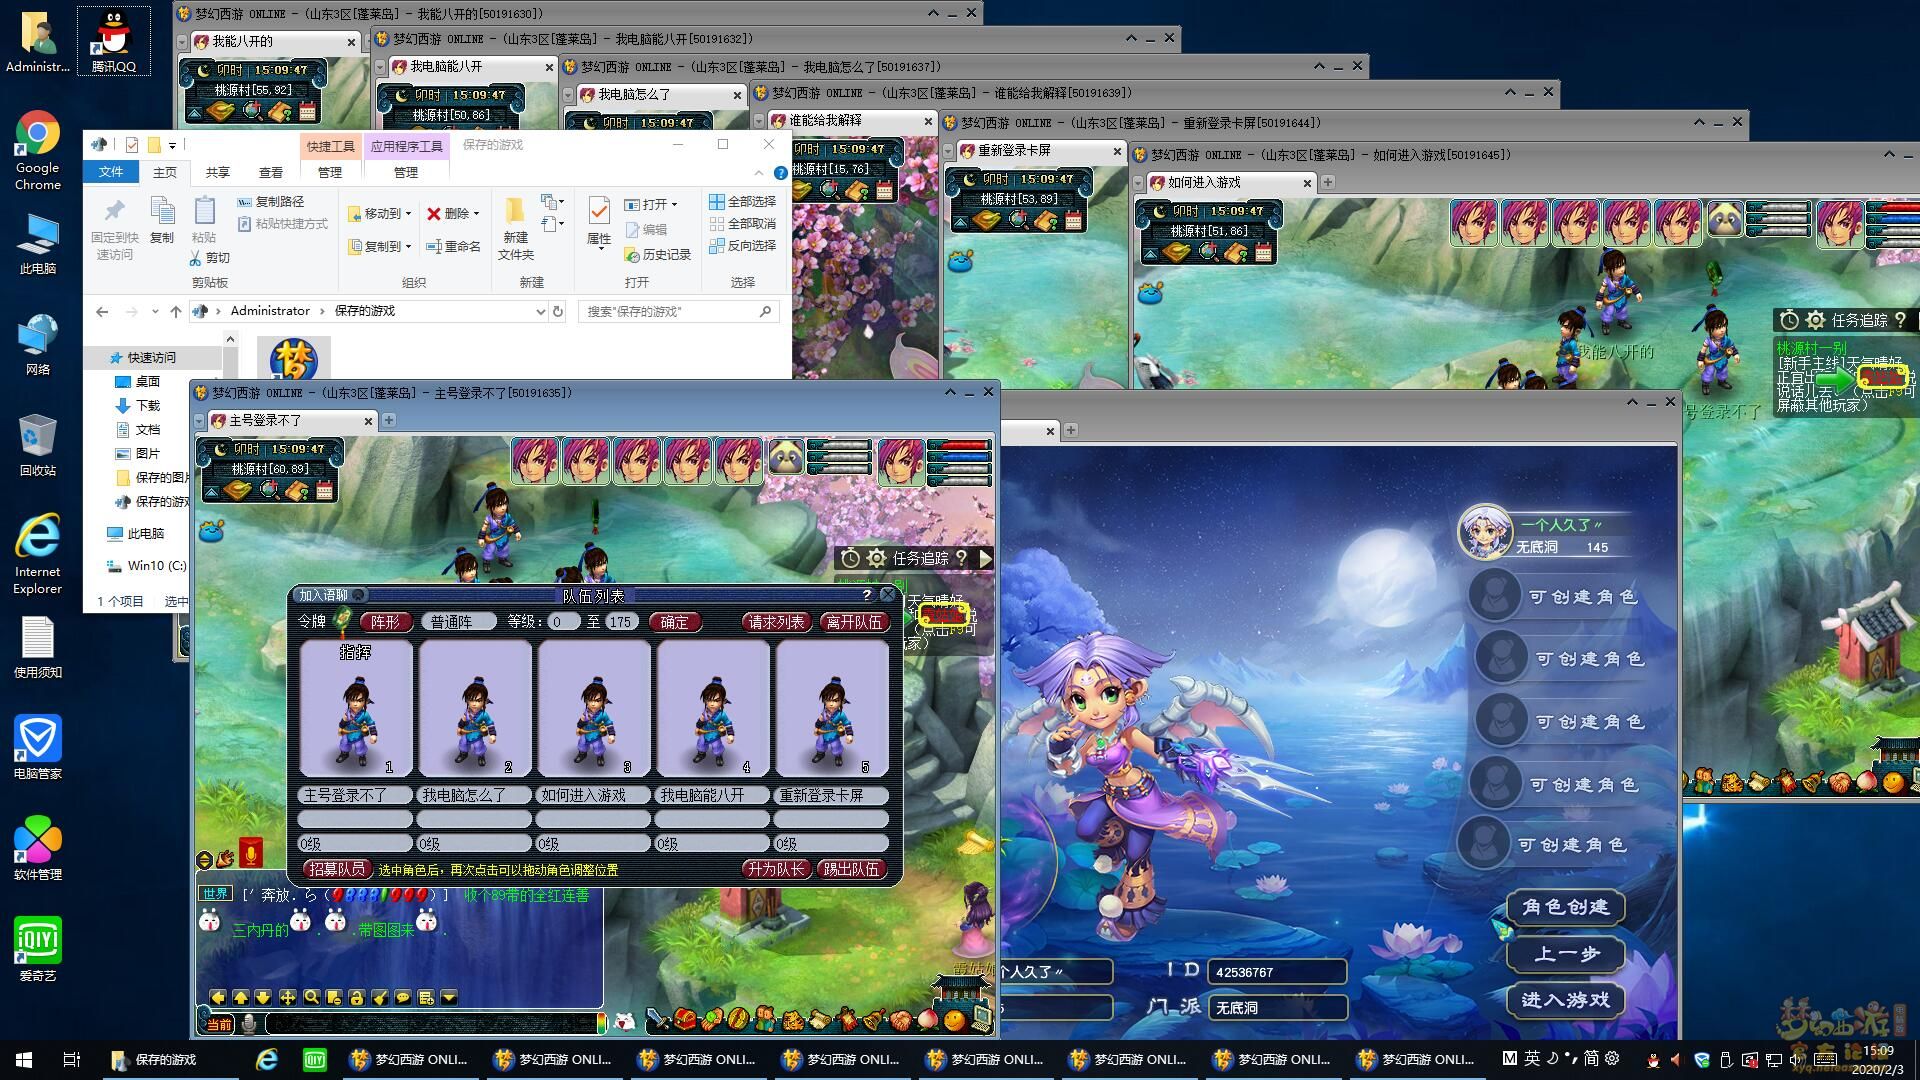Screen dimensions: 1920x1080
Task: Click 上一步 button
Action: pyautogui.click(x=1565, y=954)
